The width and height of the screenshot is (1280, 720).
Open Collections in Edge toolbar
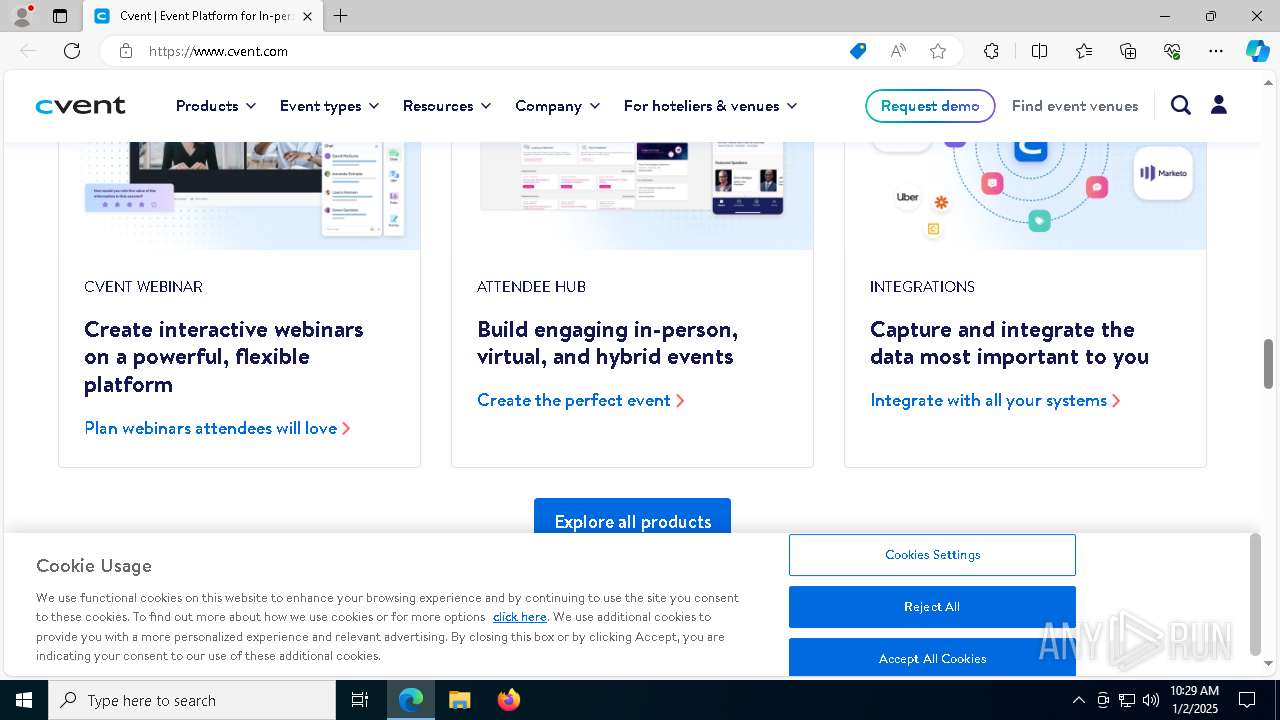(1128, 51)
